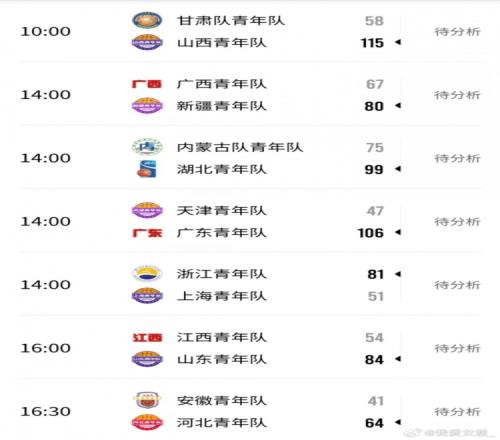The width and height of the screenshot is (500, 440).
Task: Click the 广西青年队 red logo
Action: click(147, 84)
